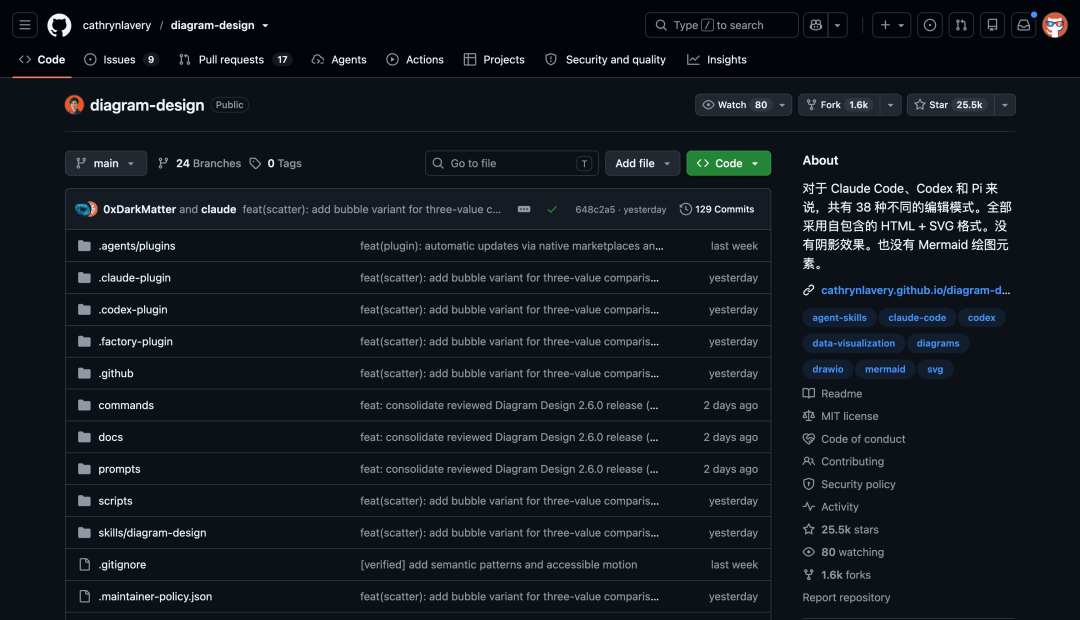Open the .codex-plugin folder

[x=133, y=310]
